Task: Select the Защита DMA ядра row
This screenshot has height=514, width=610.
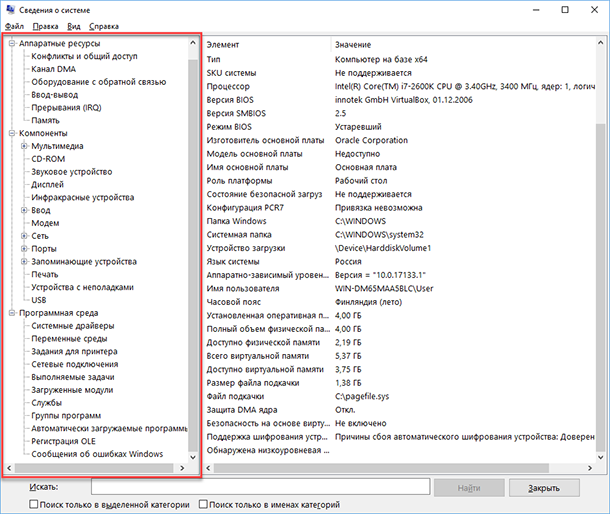Action: coord(400,410)
